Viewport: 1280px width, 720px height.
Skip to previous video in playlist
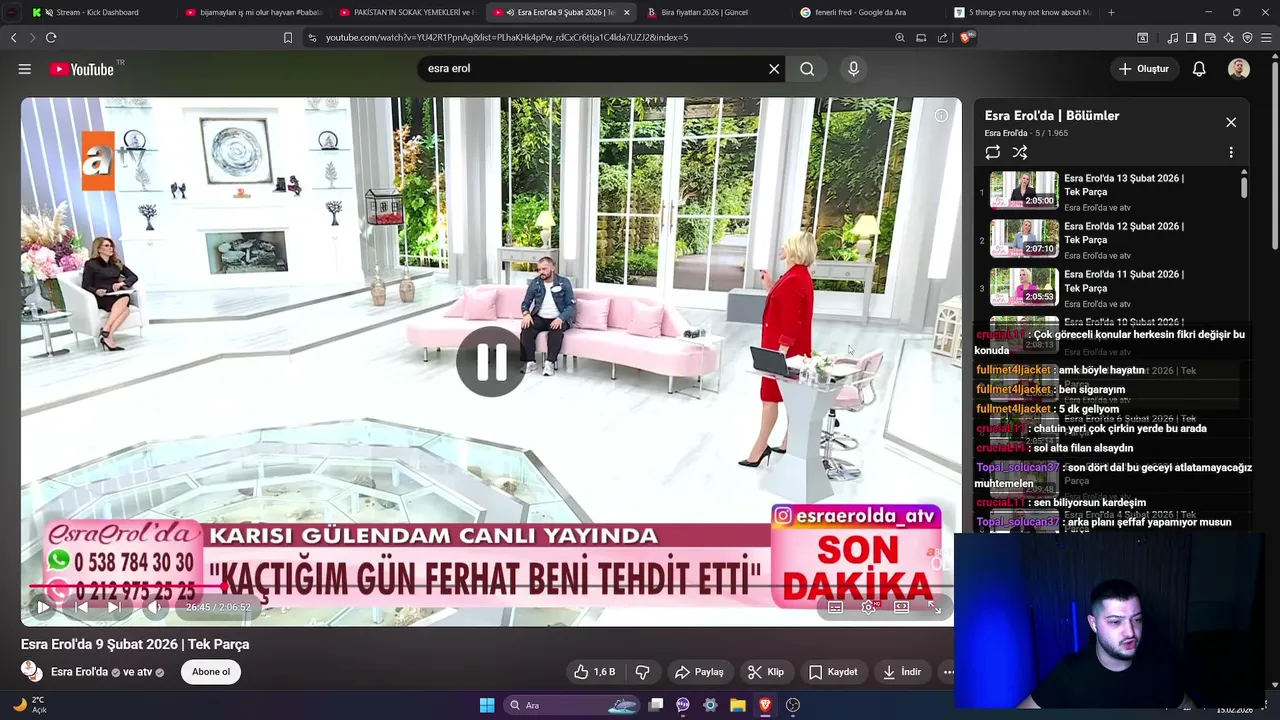(82, 607)
